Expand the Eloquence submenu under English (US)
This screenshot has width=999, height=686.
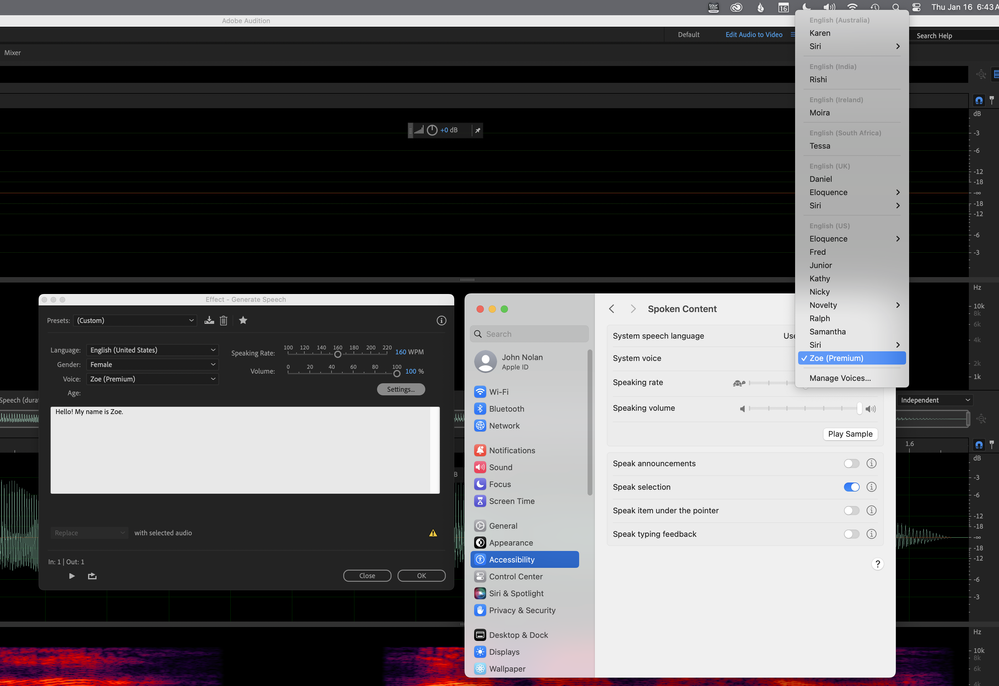click(852, 239)
